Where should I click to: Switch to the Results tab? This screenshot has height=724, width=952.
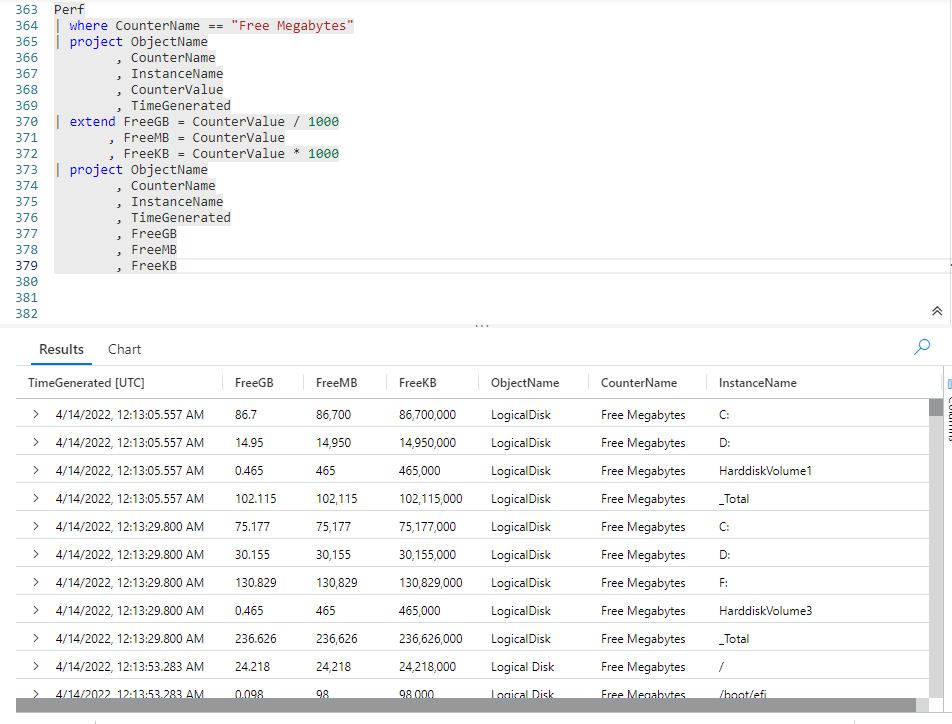[x=61, y=349]
